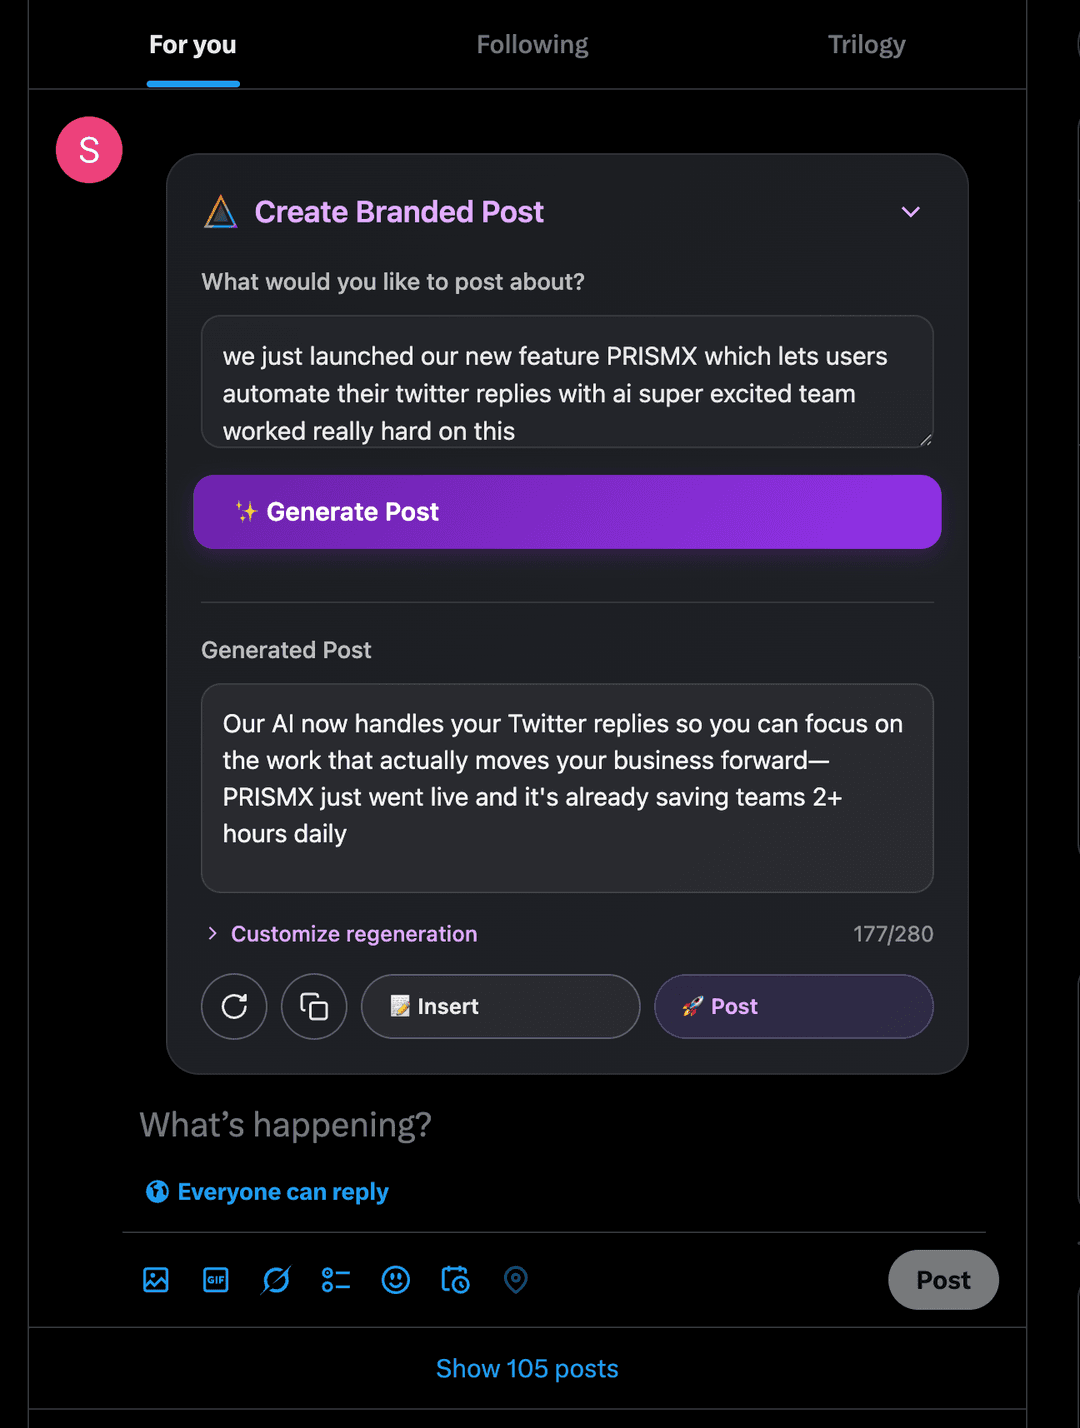Open the Trilogy tab
Image resolution: width=1080 pixels, height=1428 pixels.
pos(866,44)
